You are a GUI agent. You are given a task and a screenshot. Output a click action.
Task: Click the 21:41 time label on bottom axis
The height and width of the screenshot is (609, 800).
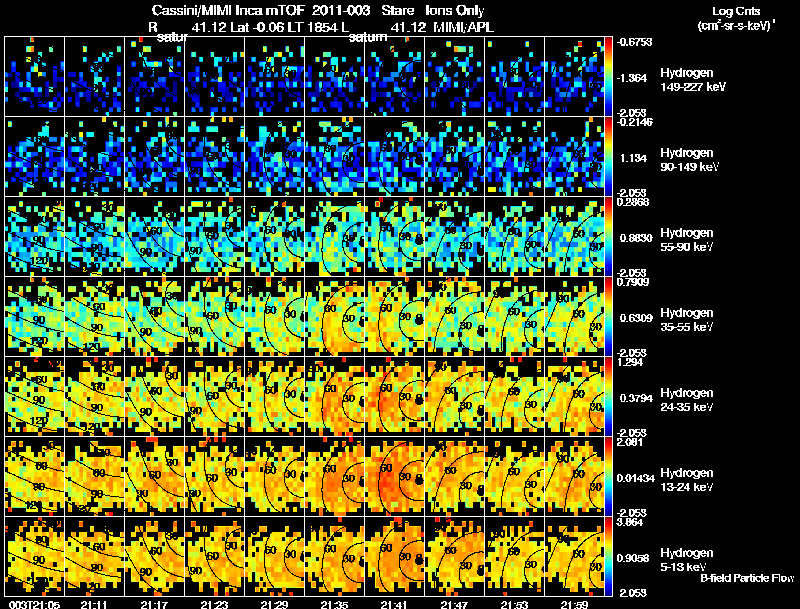point(394,605)
